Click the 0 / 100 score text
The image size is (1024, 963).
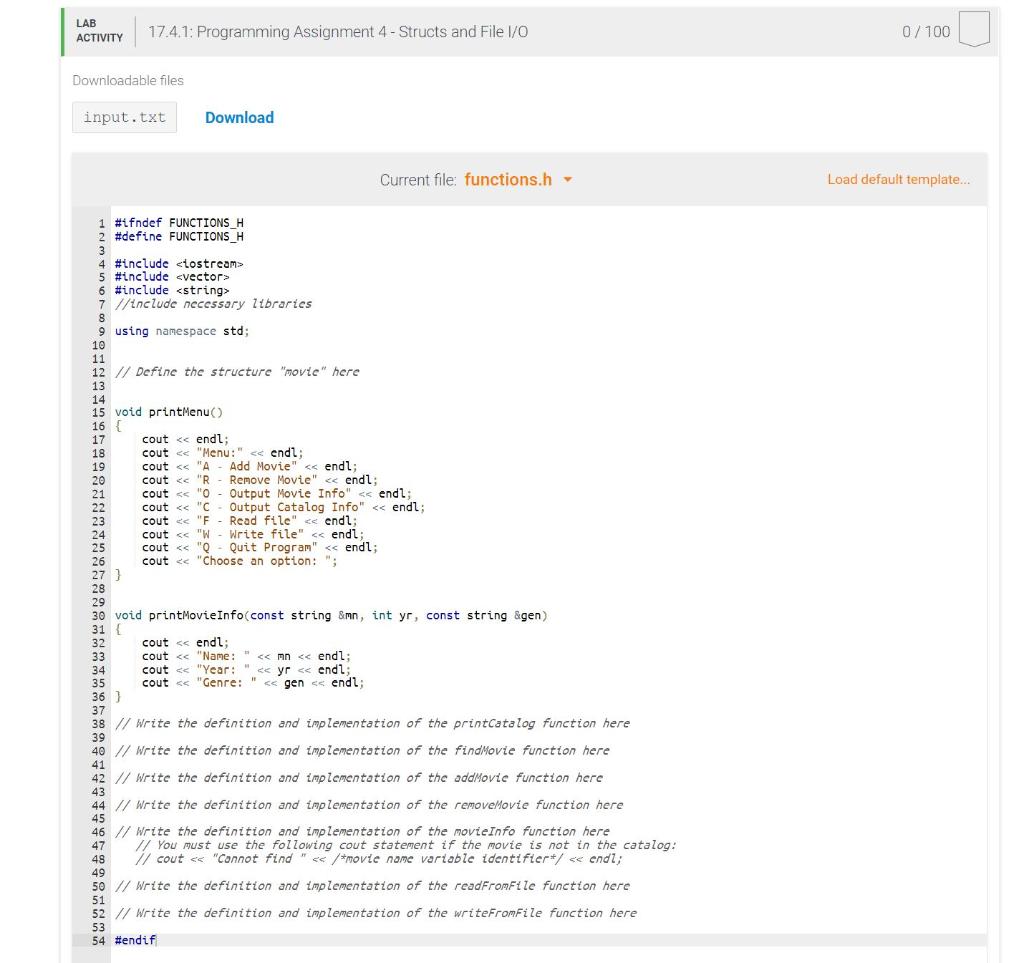[925, 31]
